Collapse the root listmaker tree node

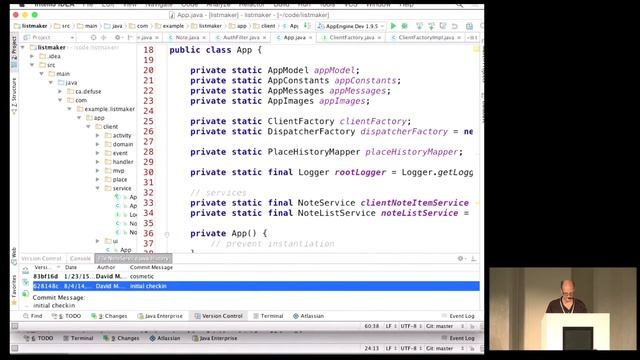coord(23,47)
